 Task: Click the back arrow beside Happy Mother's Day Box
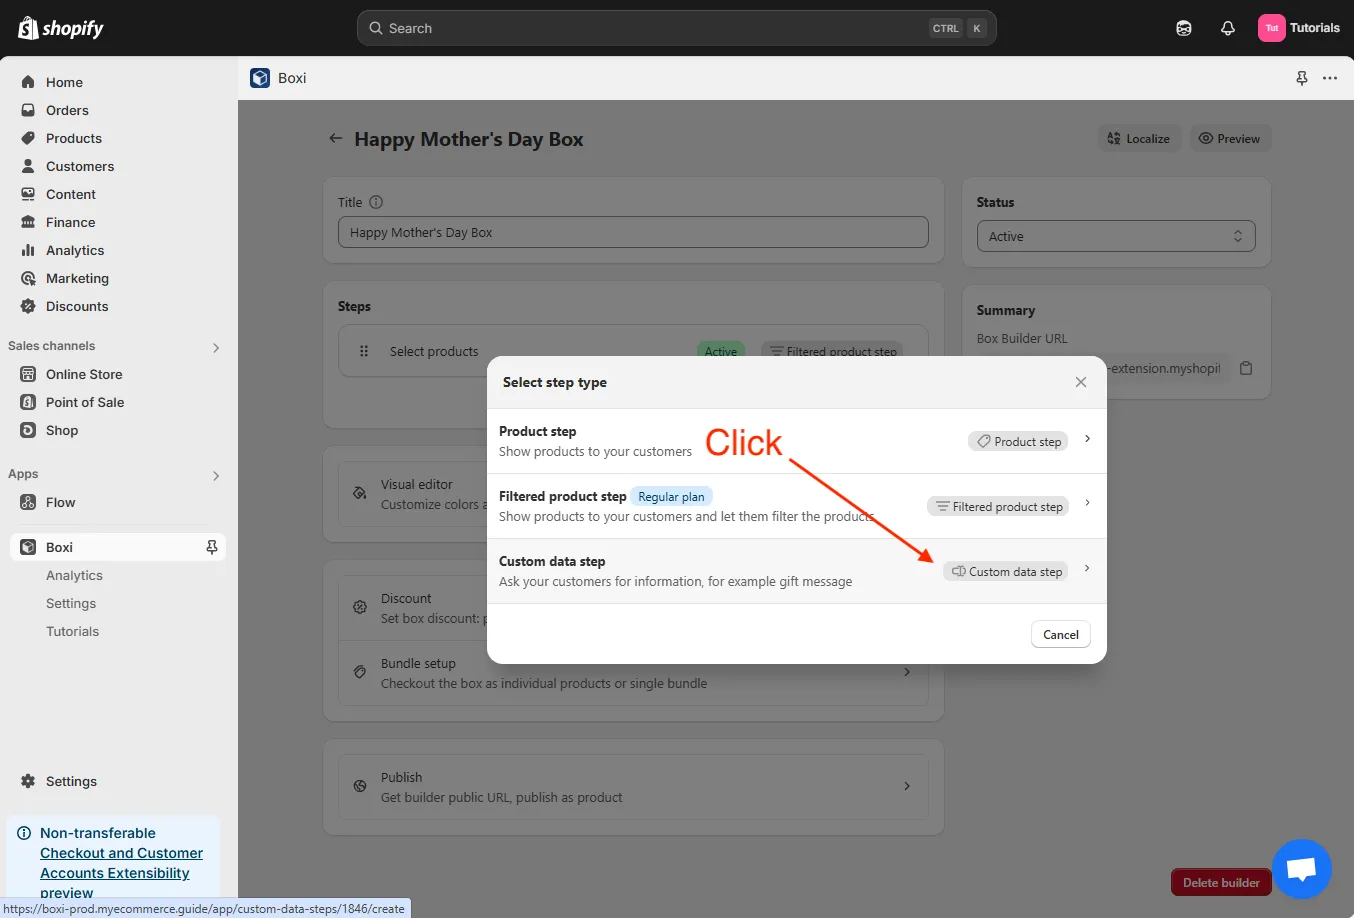point(335,138)
